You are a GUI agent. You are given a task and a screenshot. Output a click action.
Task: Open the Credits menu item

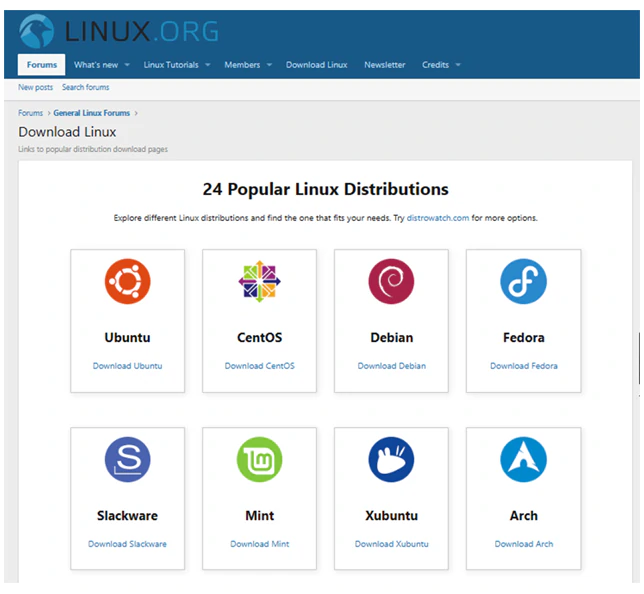point(435,65)
